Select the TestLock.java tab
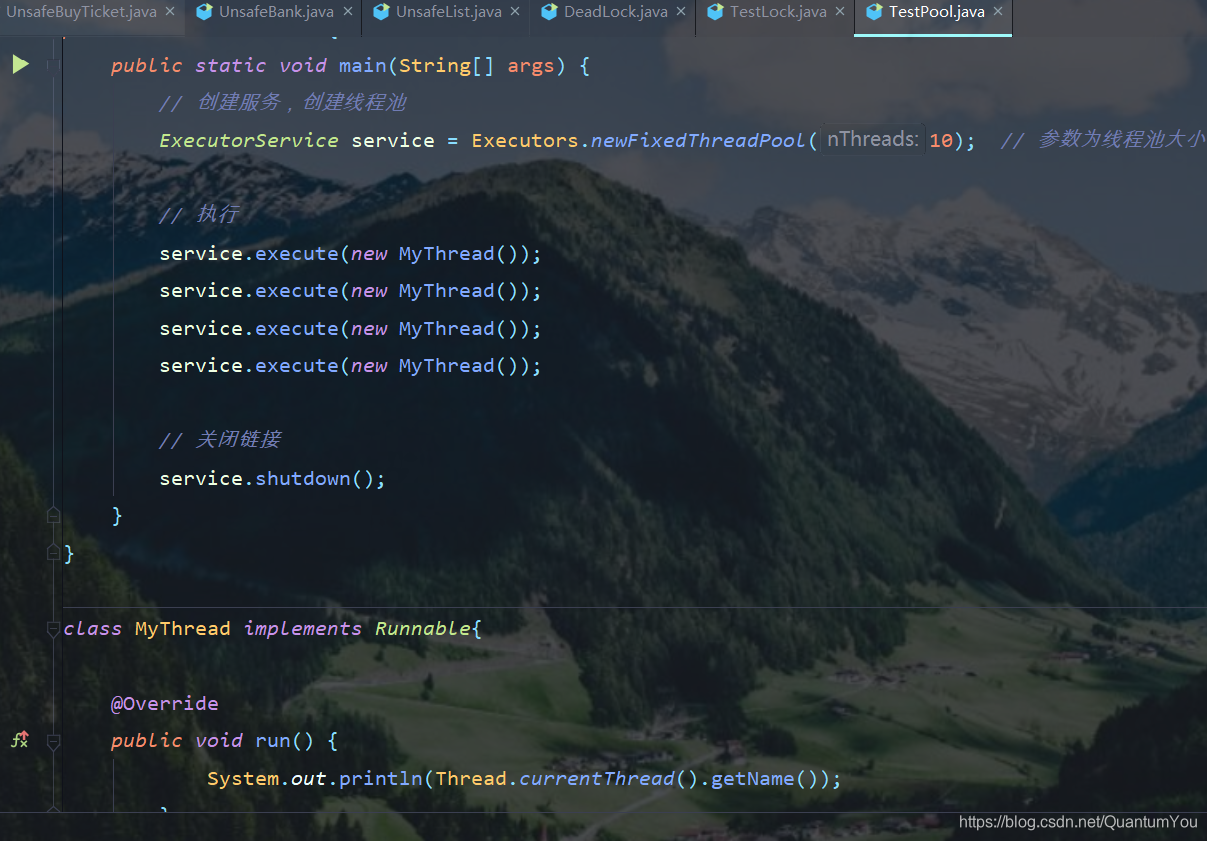Image resolution: width=1207 pixels, height=841 pixels. (778, 12)
